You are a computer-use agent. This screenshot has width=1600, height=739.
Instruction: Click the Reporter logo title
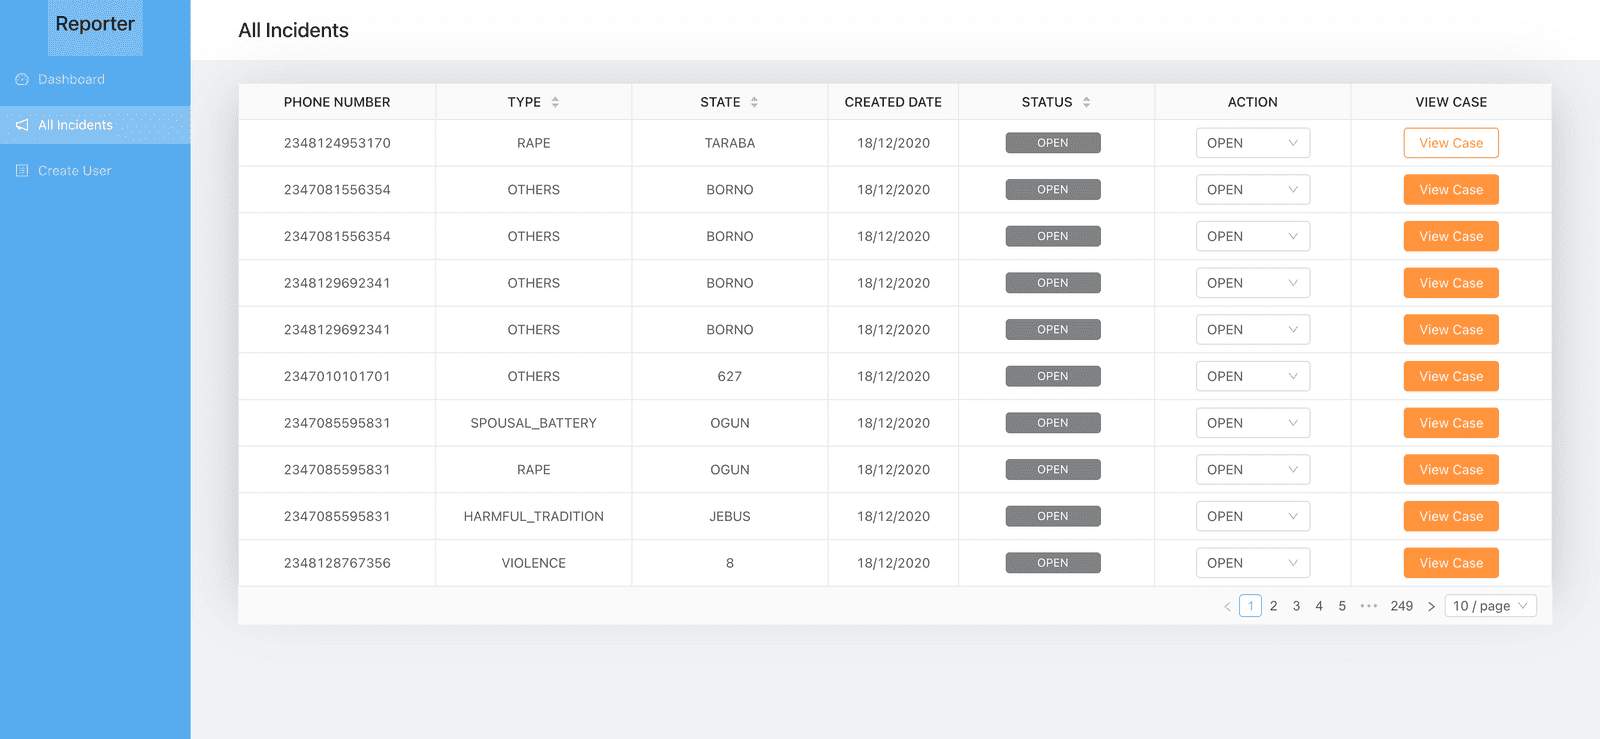pos(95,24)
